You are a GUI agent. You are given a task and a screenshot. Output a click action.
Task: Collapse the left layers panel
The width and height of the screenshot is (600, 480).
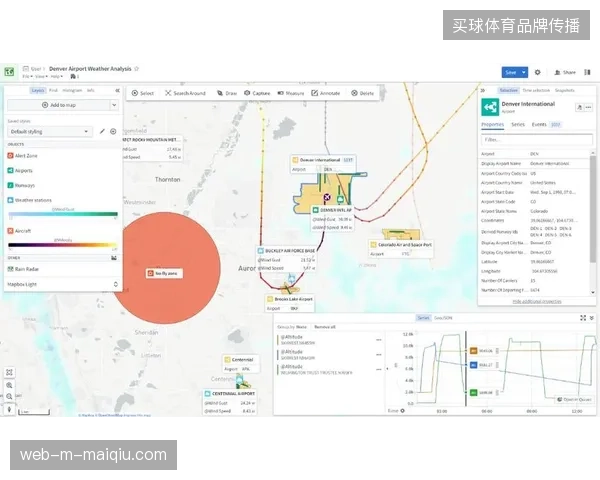pos(117,90)
